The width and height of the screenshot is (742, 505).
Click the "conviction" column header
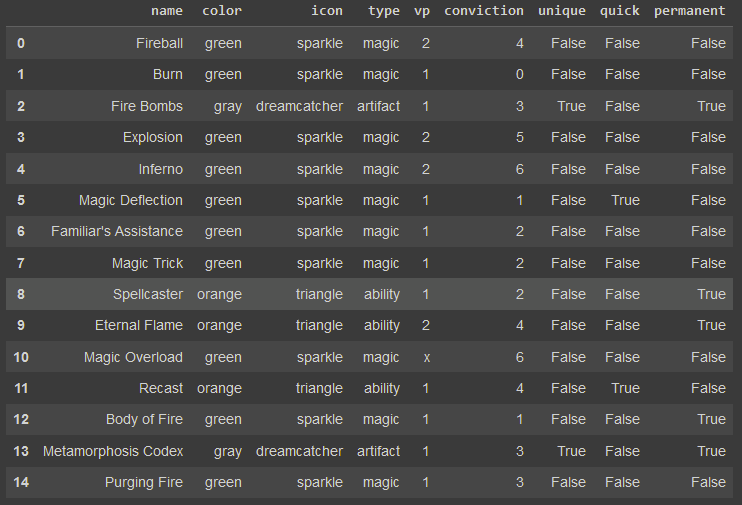tap(483, 11)
